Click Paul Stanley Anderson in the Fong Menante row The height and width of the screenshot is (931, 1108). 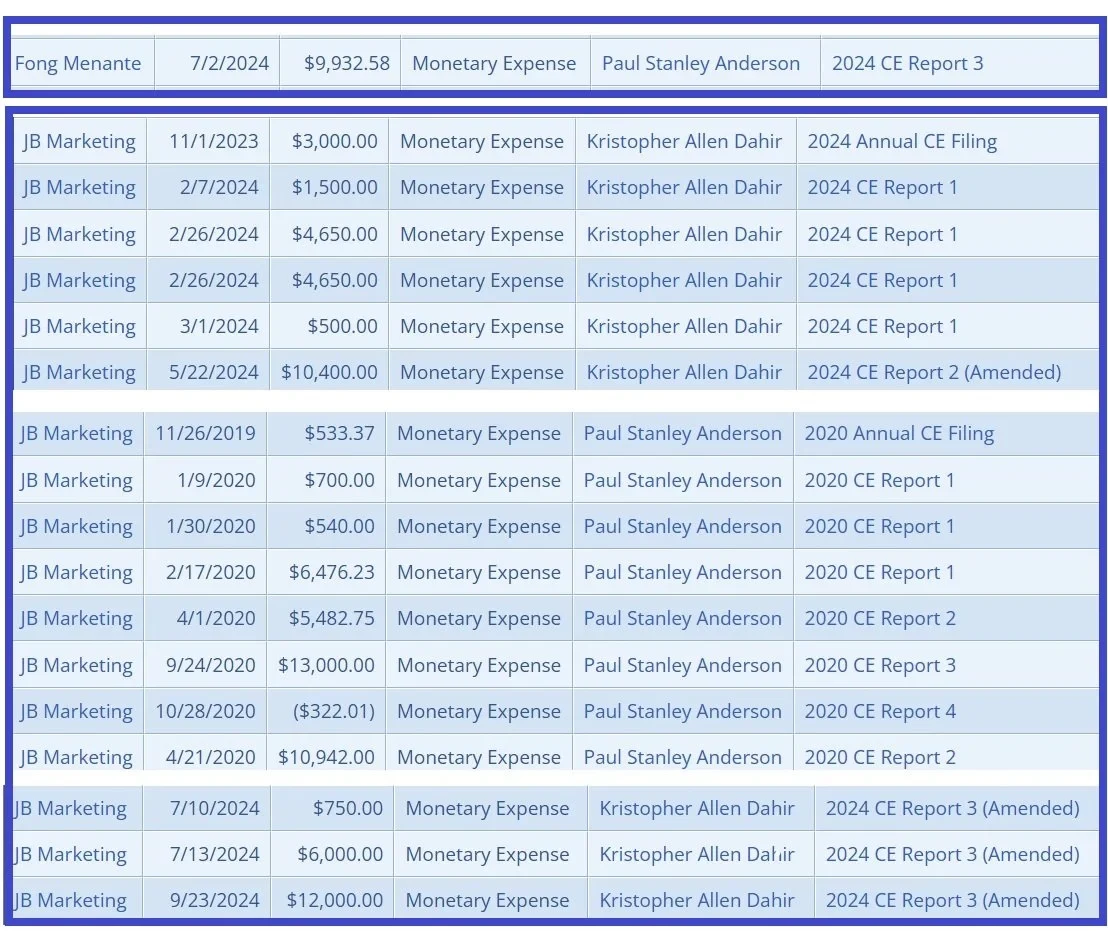[x=701, y=64]
